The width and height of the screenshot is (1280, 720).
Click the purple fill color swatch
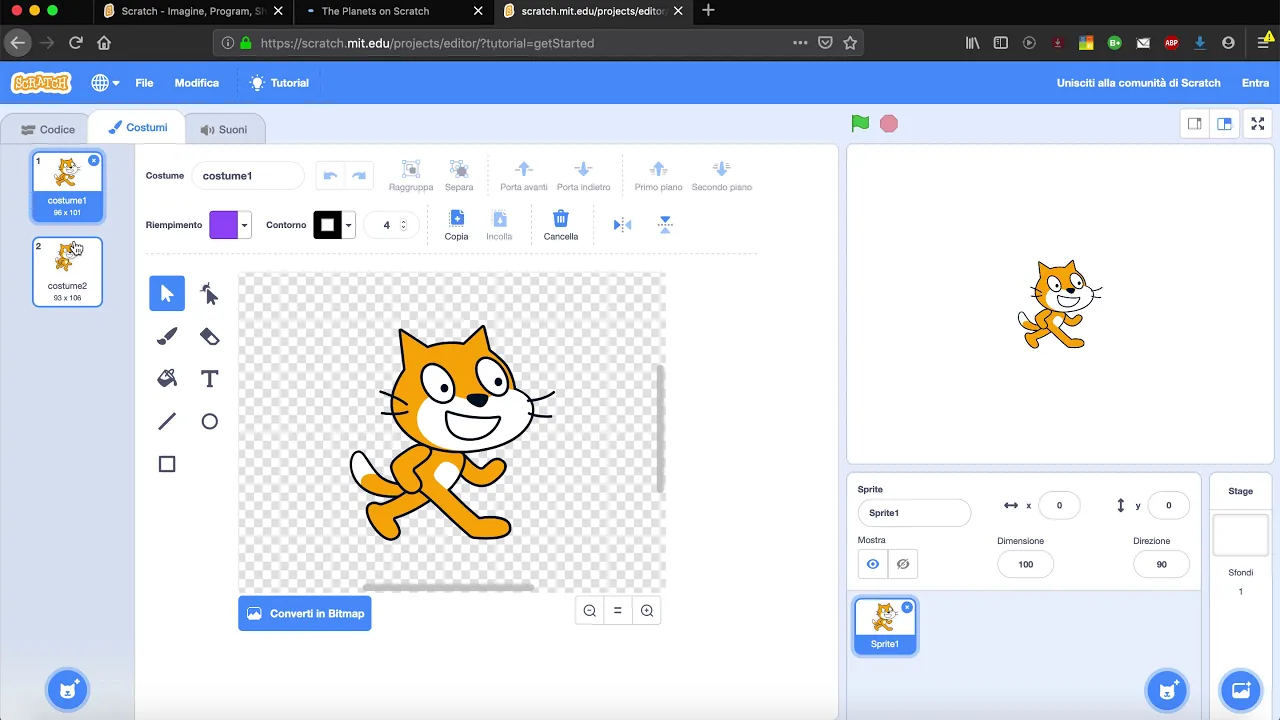[223, 225]
